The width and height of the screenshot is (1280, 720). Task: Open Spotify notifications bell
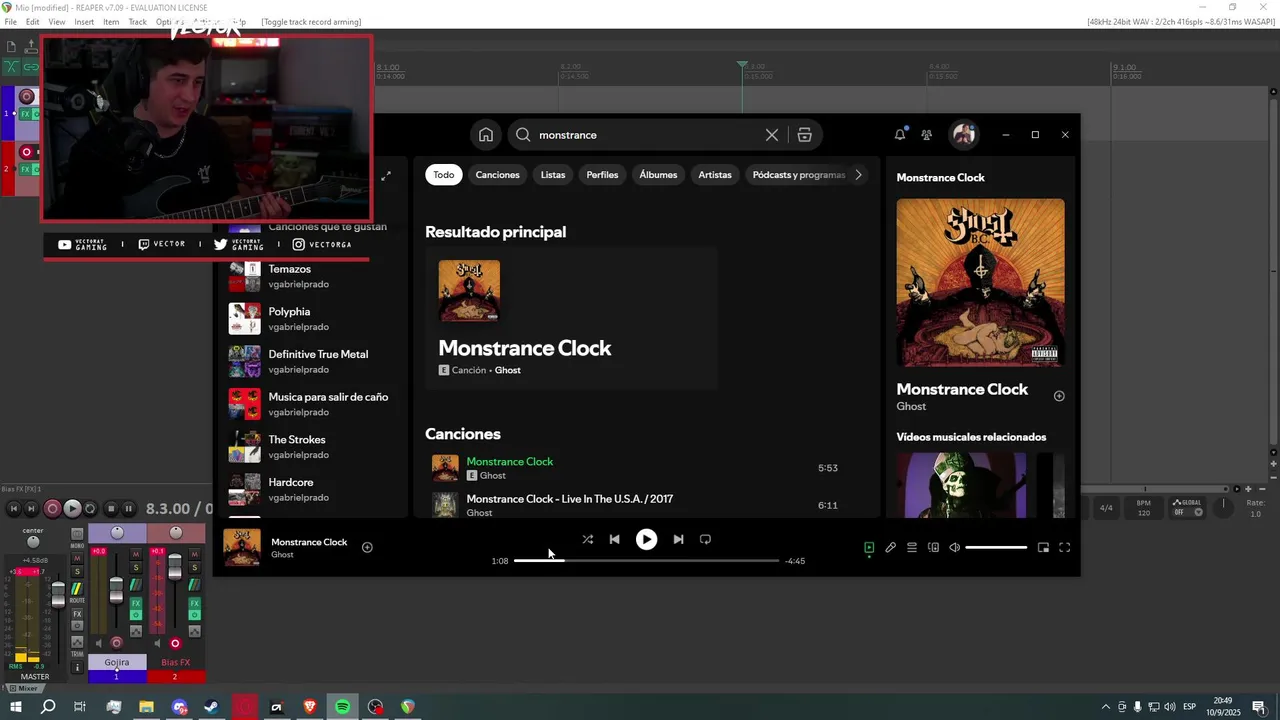tap(900, 134)
